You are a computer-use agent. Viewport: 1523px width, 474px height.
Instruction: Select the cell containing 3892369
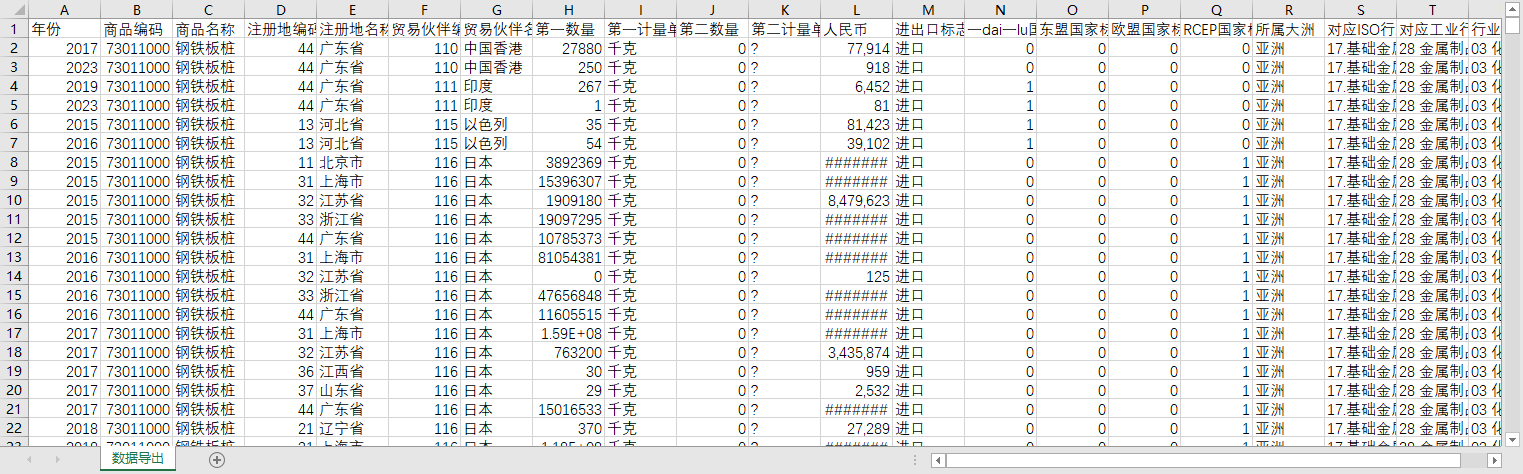pyautogui.click(x=568, y=162)
